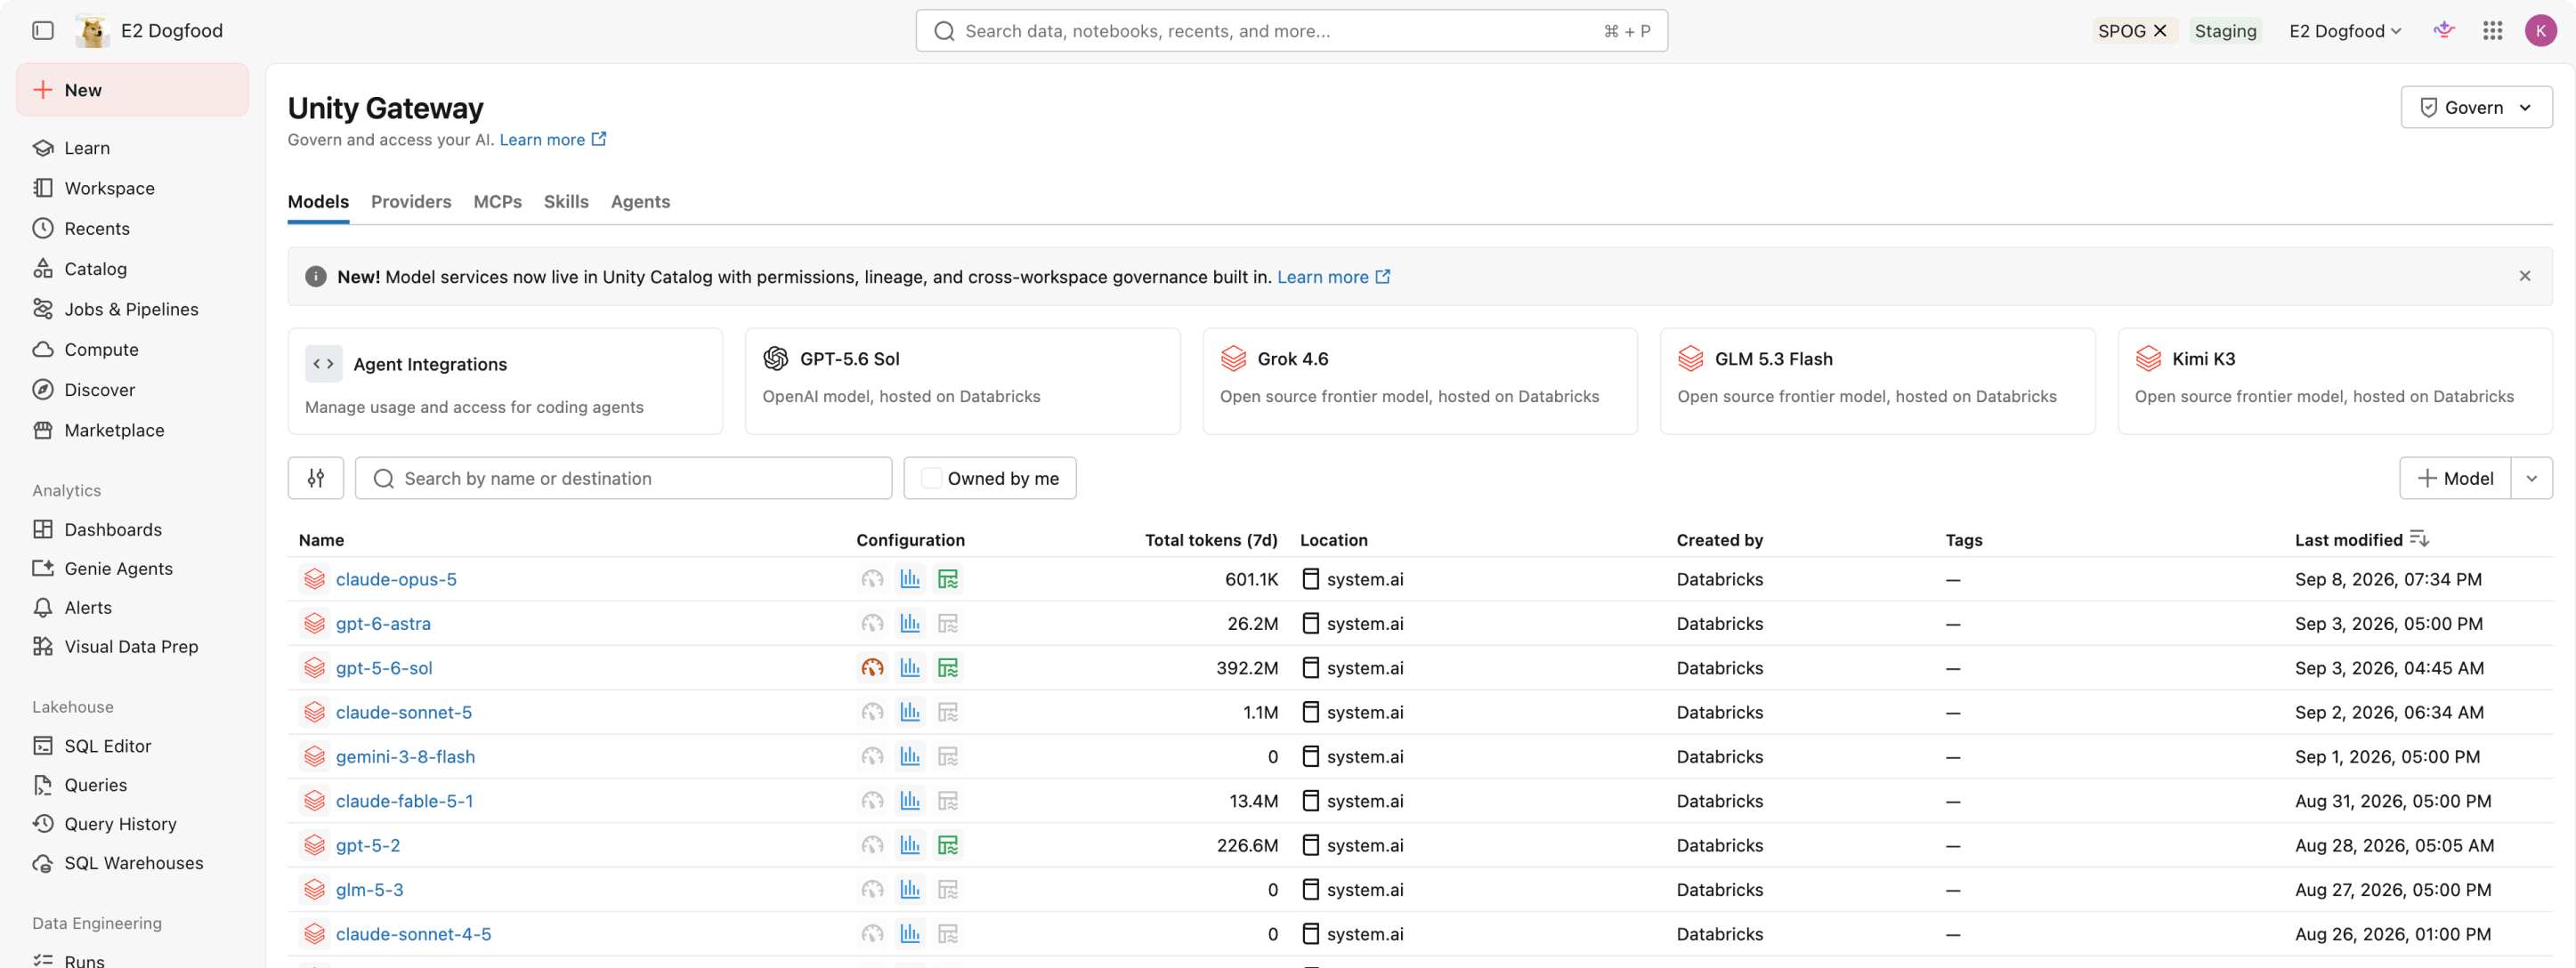Viewport: 2576px width, 968px height.
Task: Switch to the Skills tab
Action: 566,202
